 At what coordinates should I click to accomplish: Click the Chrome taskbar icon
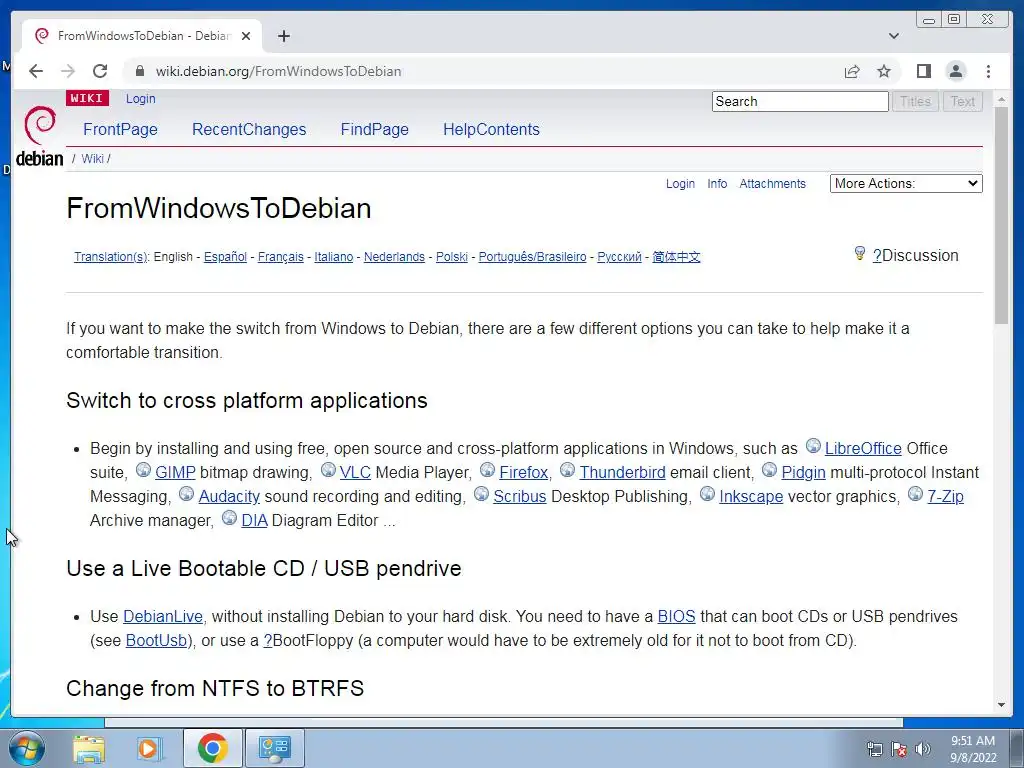pos(212,748)
